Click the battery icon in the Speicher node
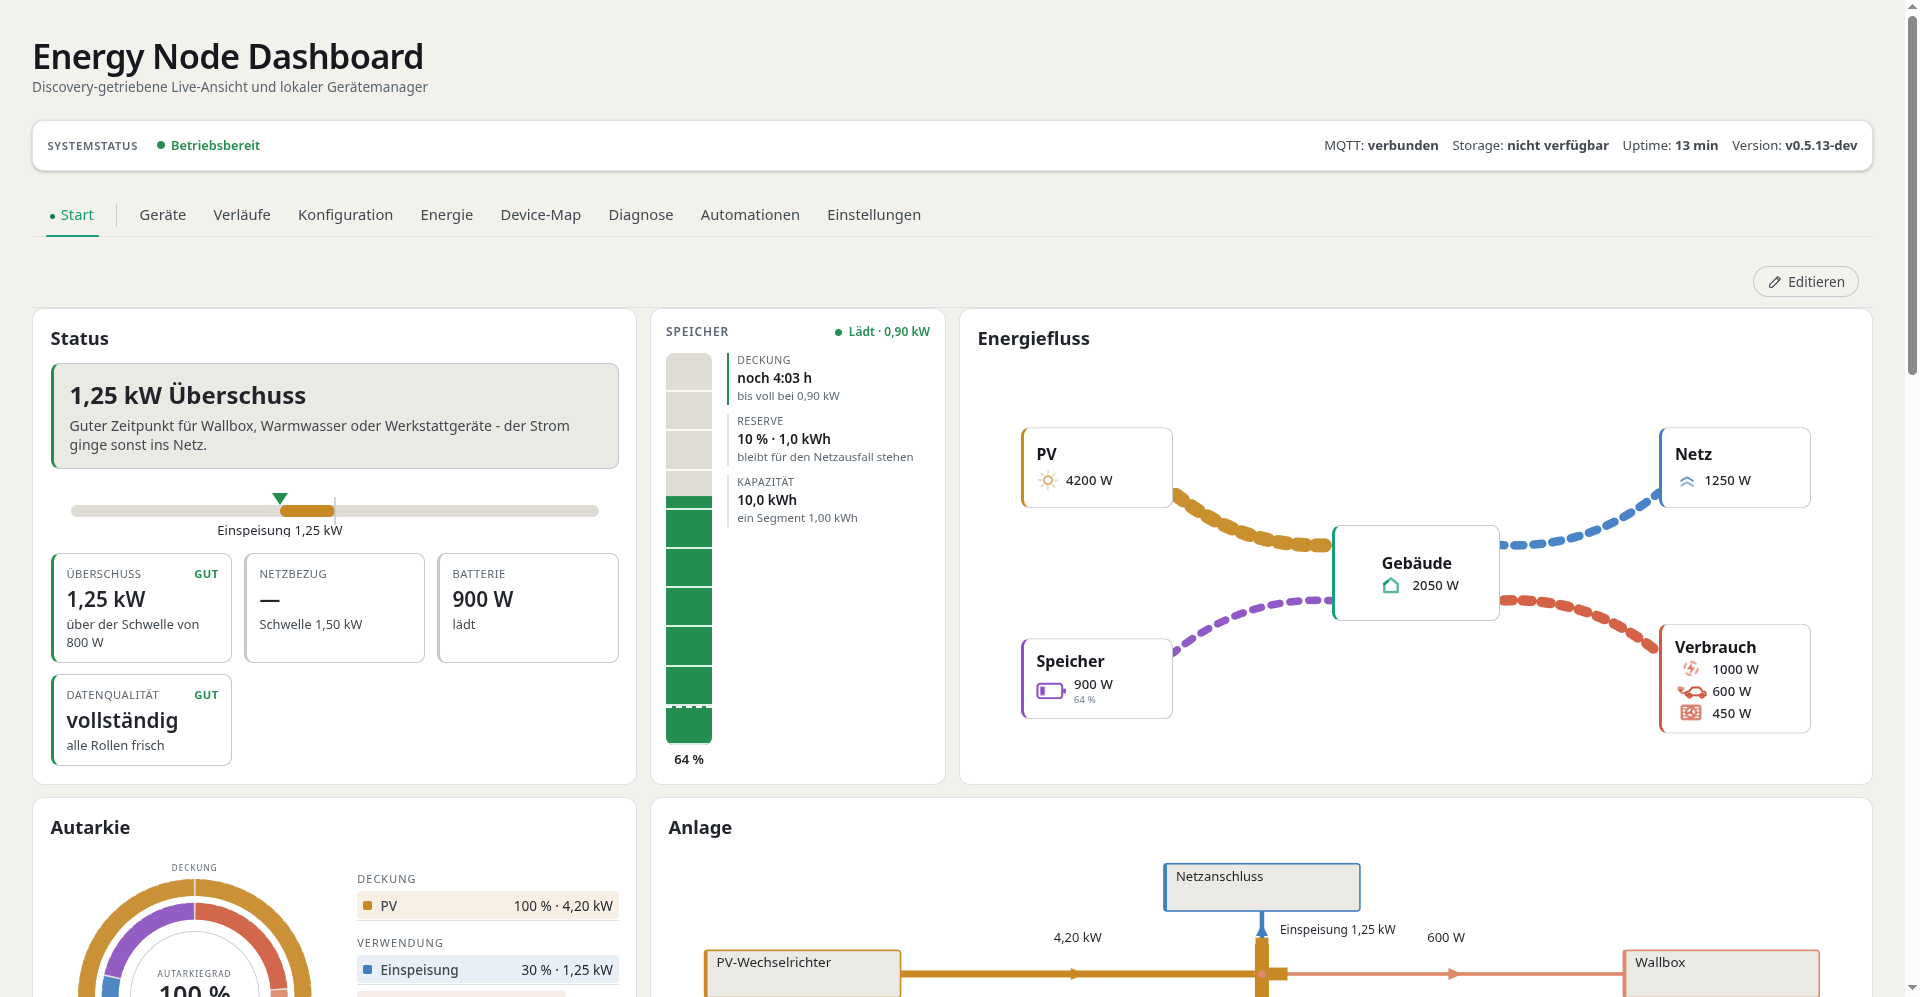This screenshot has width=1920, height=997. tap(1051, 691)
